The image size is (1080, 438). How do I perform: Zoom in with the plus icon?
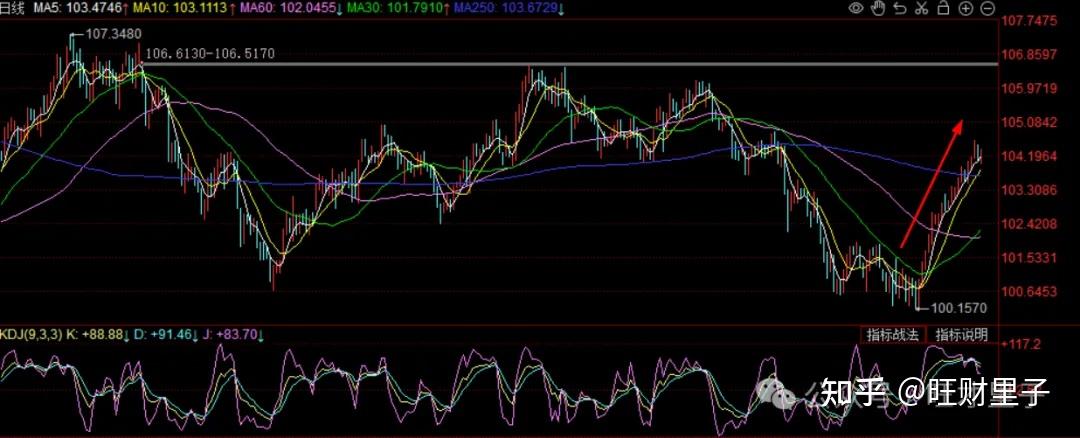[x=965, y=8]
